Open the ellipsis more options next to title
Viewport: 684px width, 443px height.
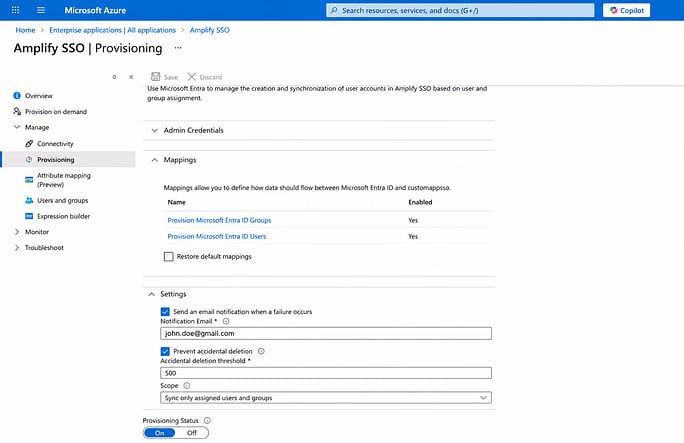(178, 48)
